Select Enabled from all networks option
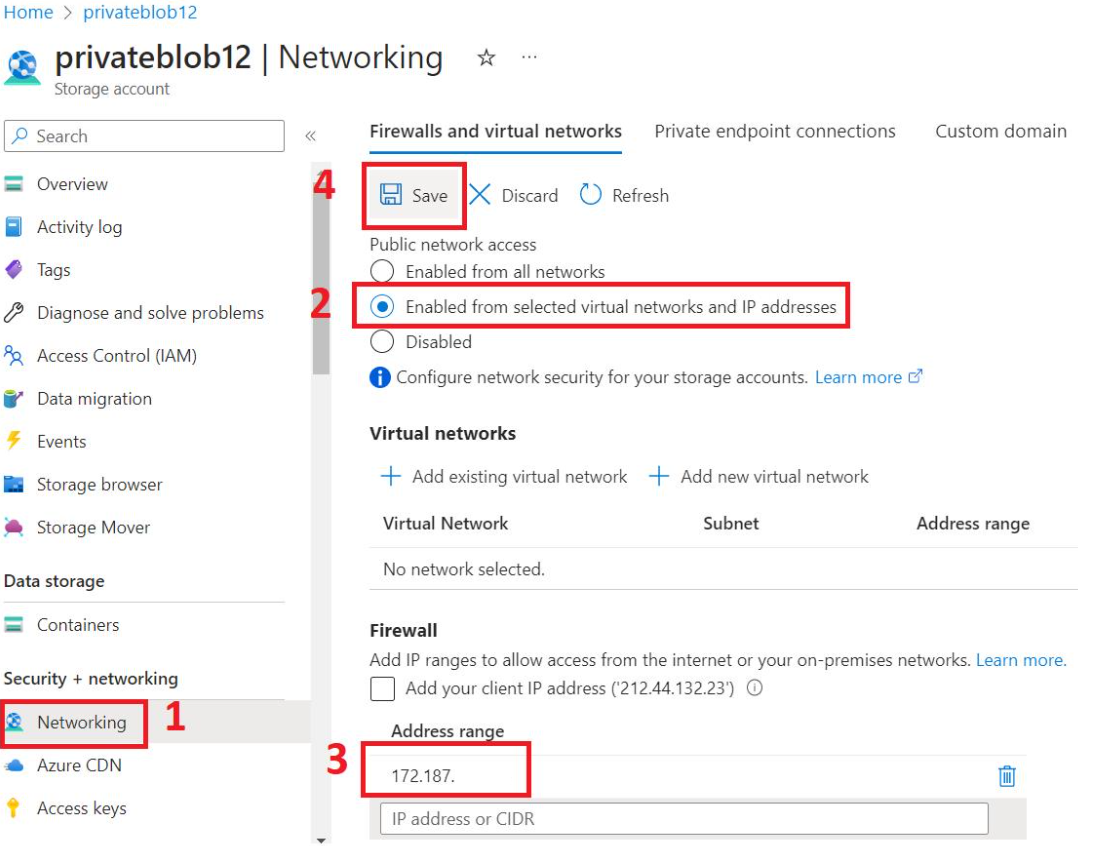This screenshot has height=846, width=1114. 383,271
